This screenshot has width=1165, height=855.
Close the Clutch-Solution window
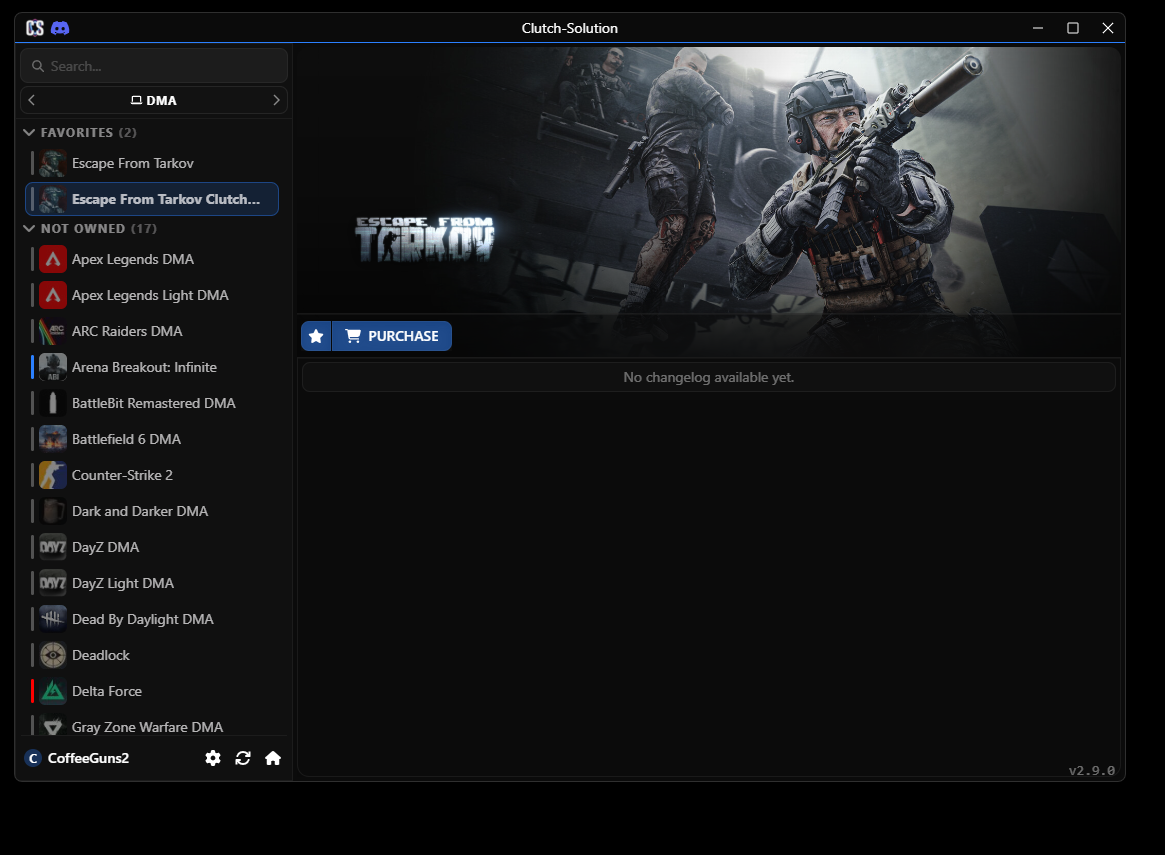[1108, 28]
